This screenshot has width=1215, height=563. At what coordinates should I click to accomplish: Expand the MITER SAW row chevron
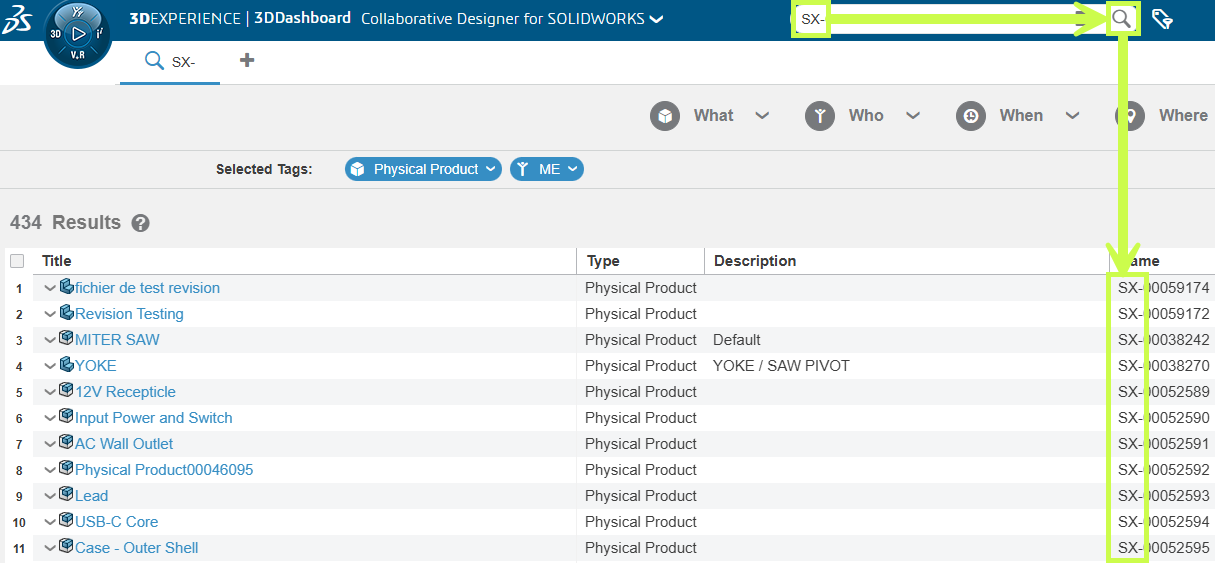click(50, 340)
